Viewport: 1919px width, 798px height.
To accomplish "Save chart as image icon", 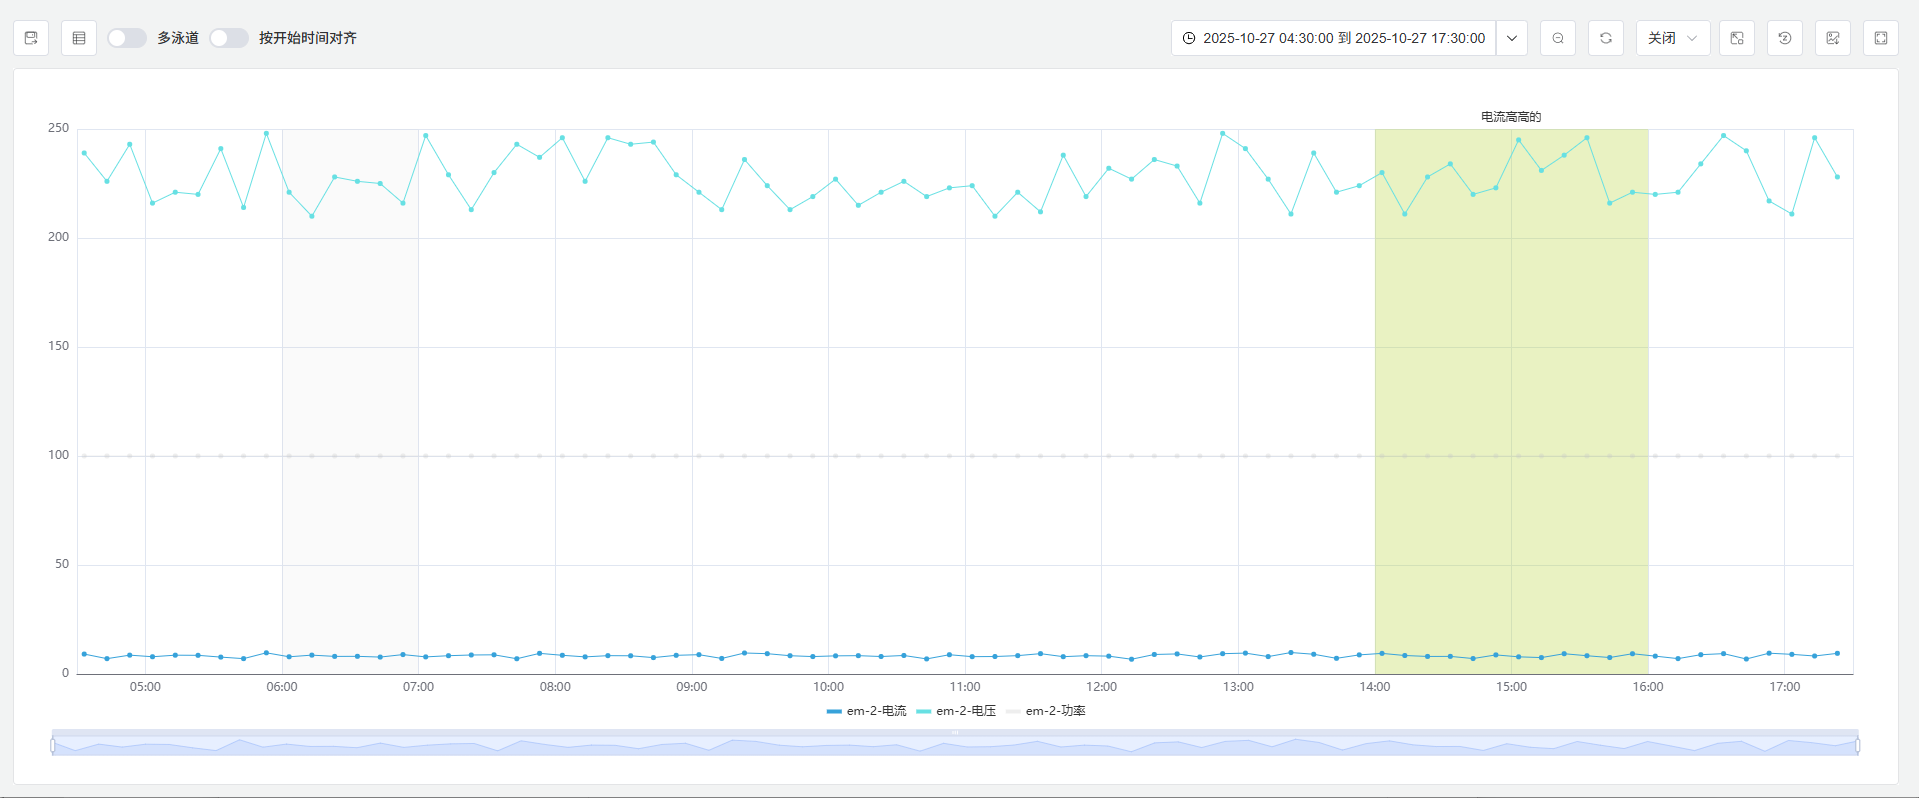I will tap(1833, 38).
